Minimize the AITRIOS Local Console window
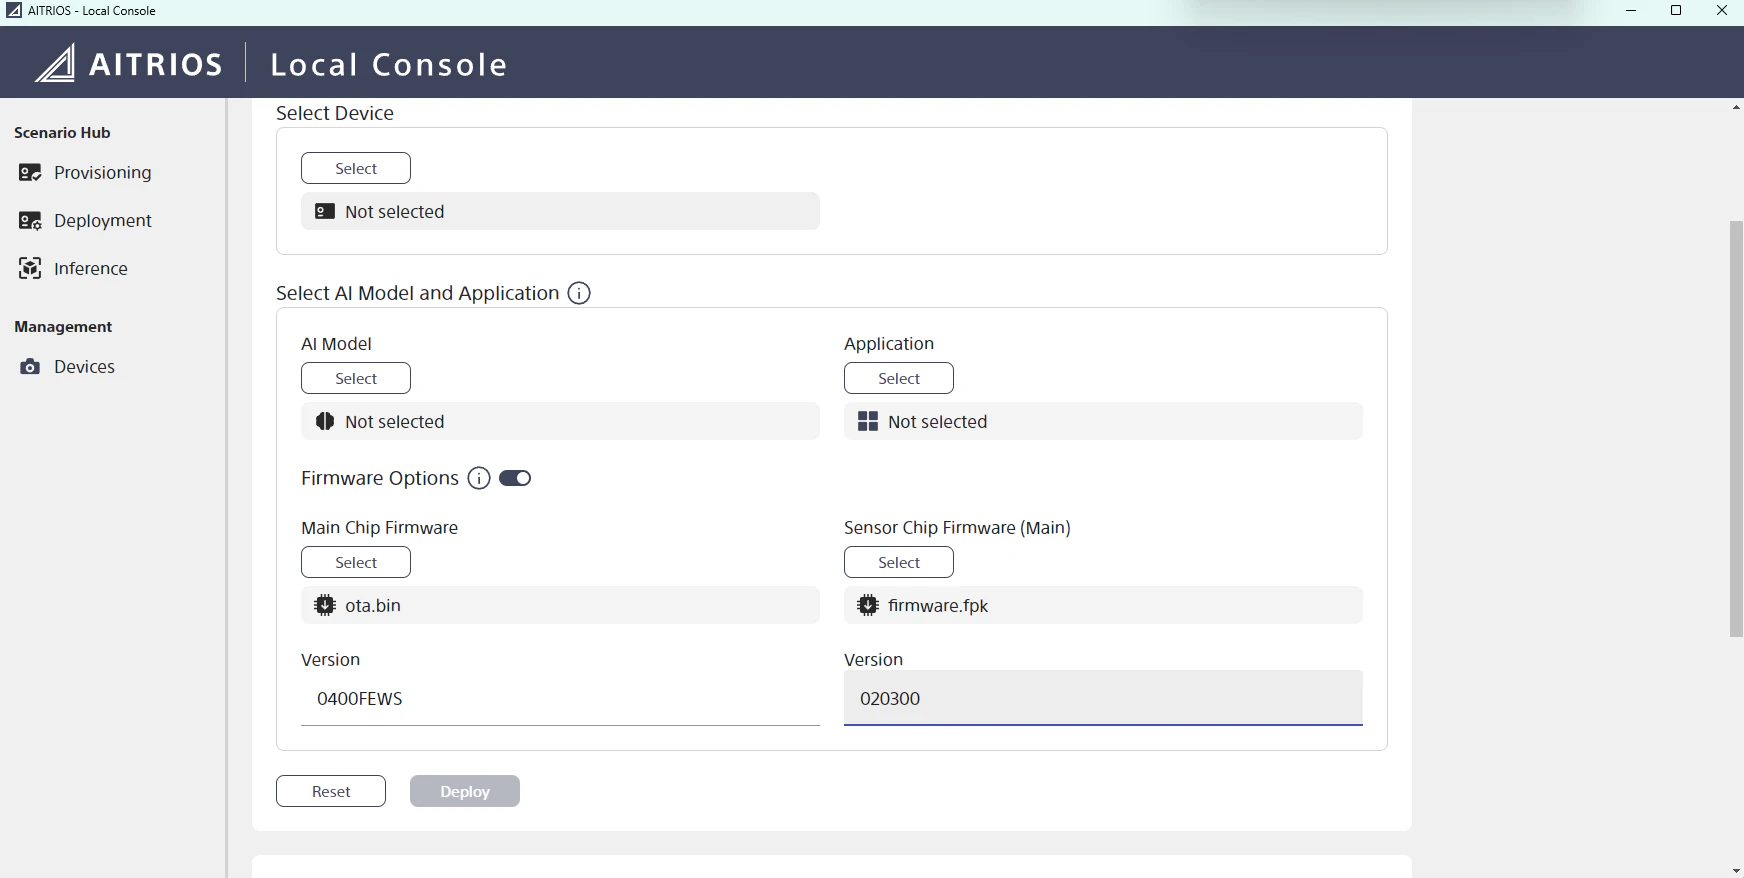 click(x=1631, y=11)
